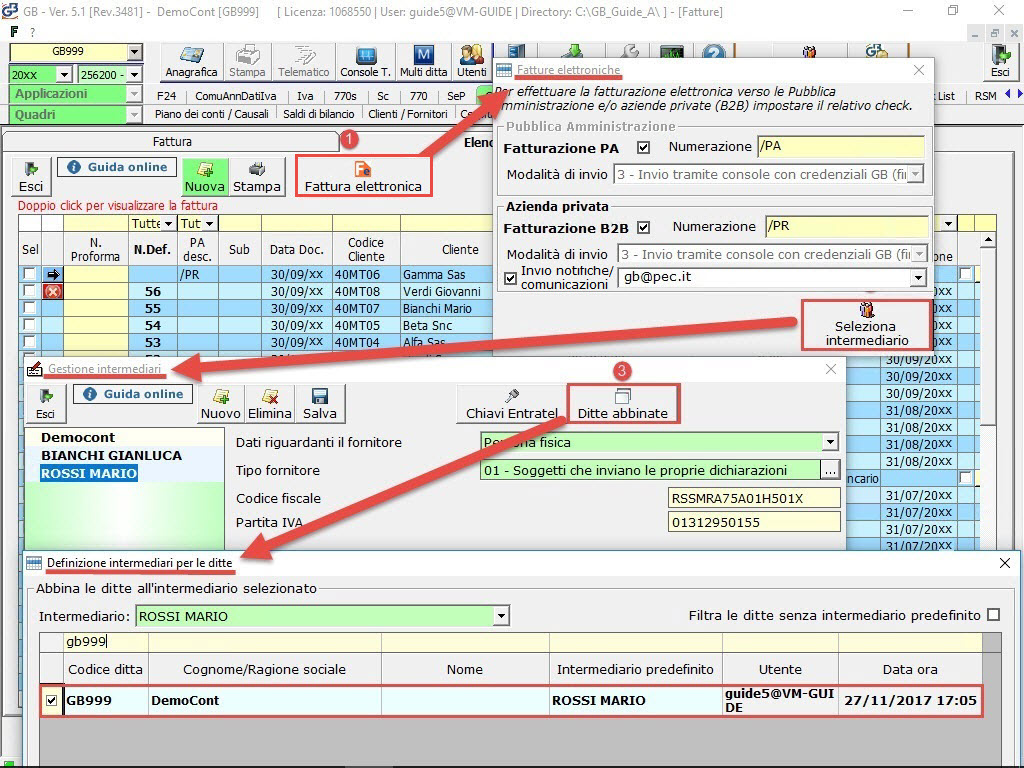The width and height of the screenshot is (1024, 768).
Task: Close the Fatture elettroniche dialog
Action: (x=919, y=70)
